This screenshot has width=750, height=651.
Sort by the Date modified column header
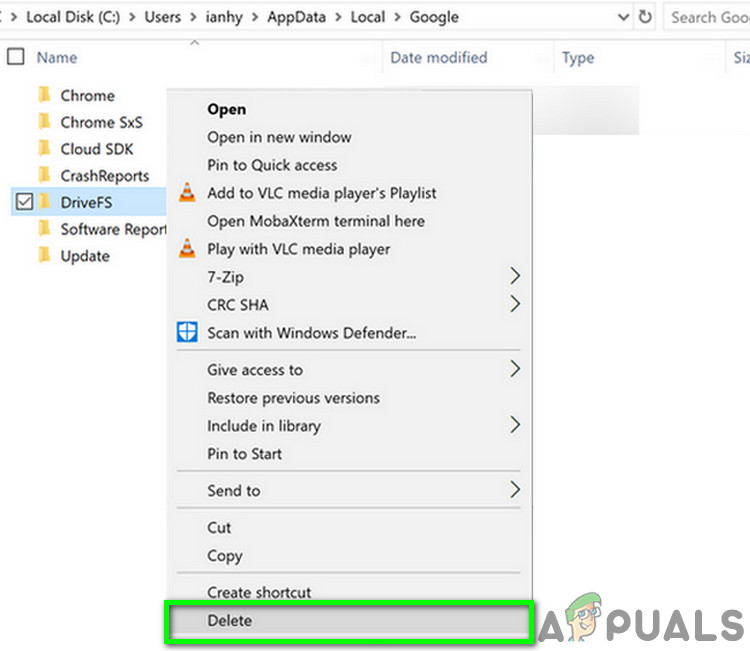pyautogui.click(x=439, y=57)
